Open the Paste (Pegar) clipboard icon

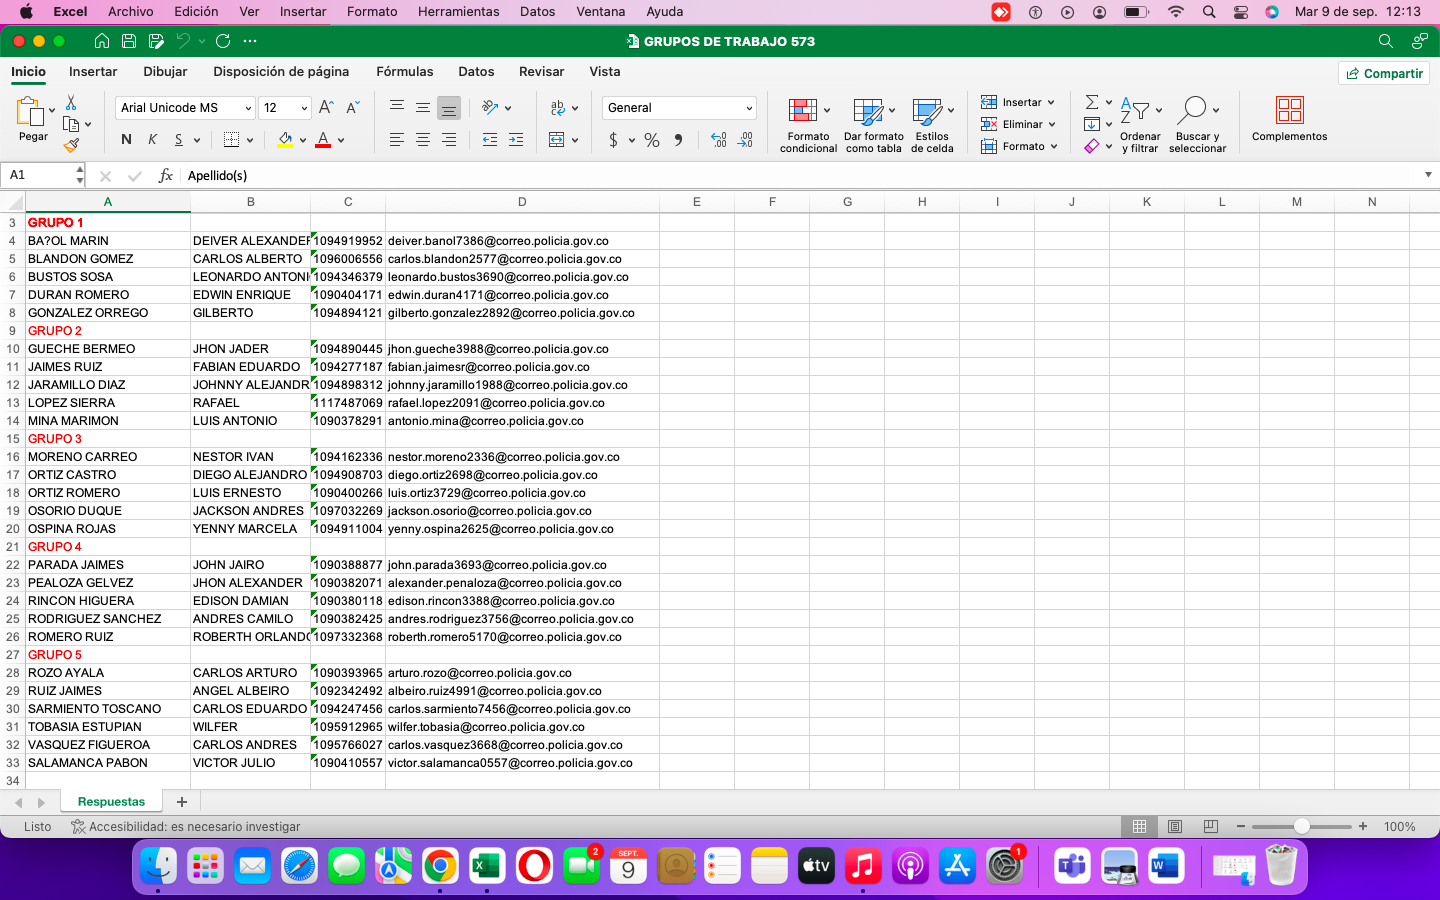(x=30, y=111)
